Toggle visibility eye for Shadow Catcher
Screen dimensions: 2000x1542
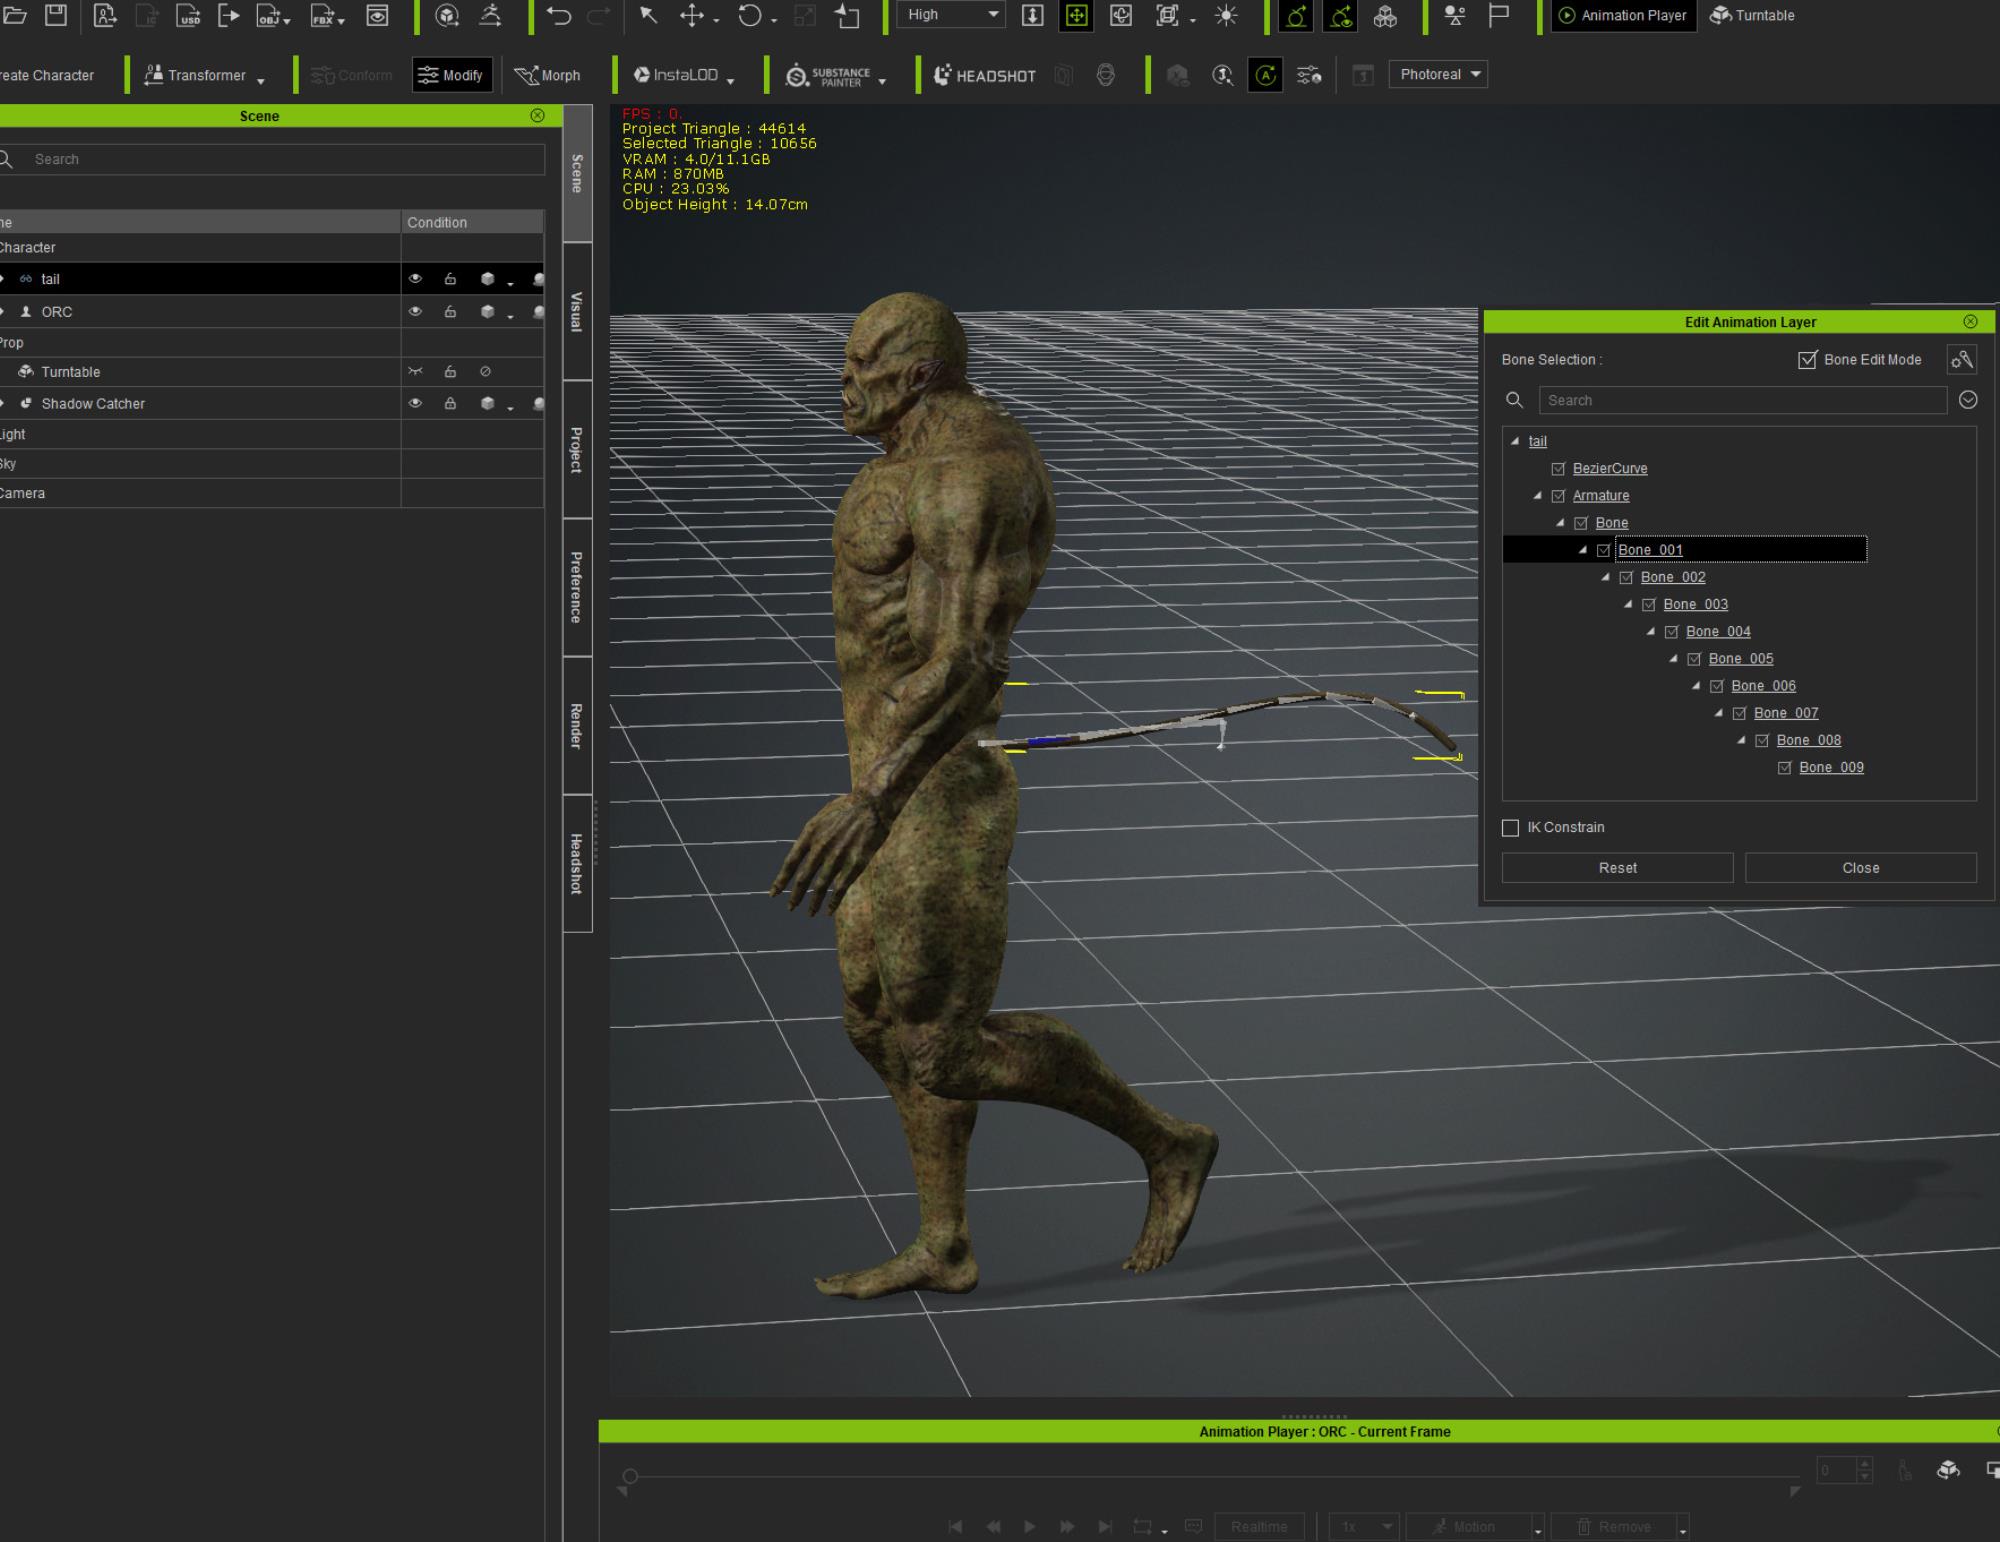pos(415,404)
